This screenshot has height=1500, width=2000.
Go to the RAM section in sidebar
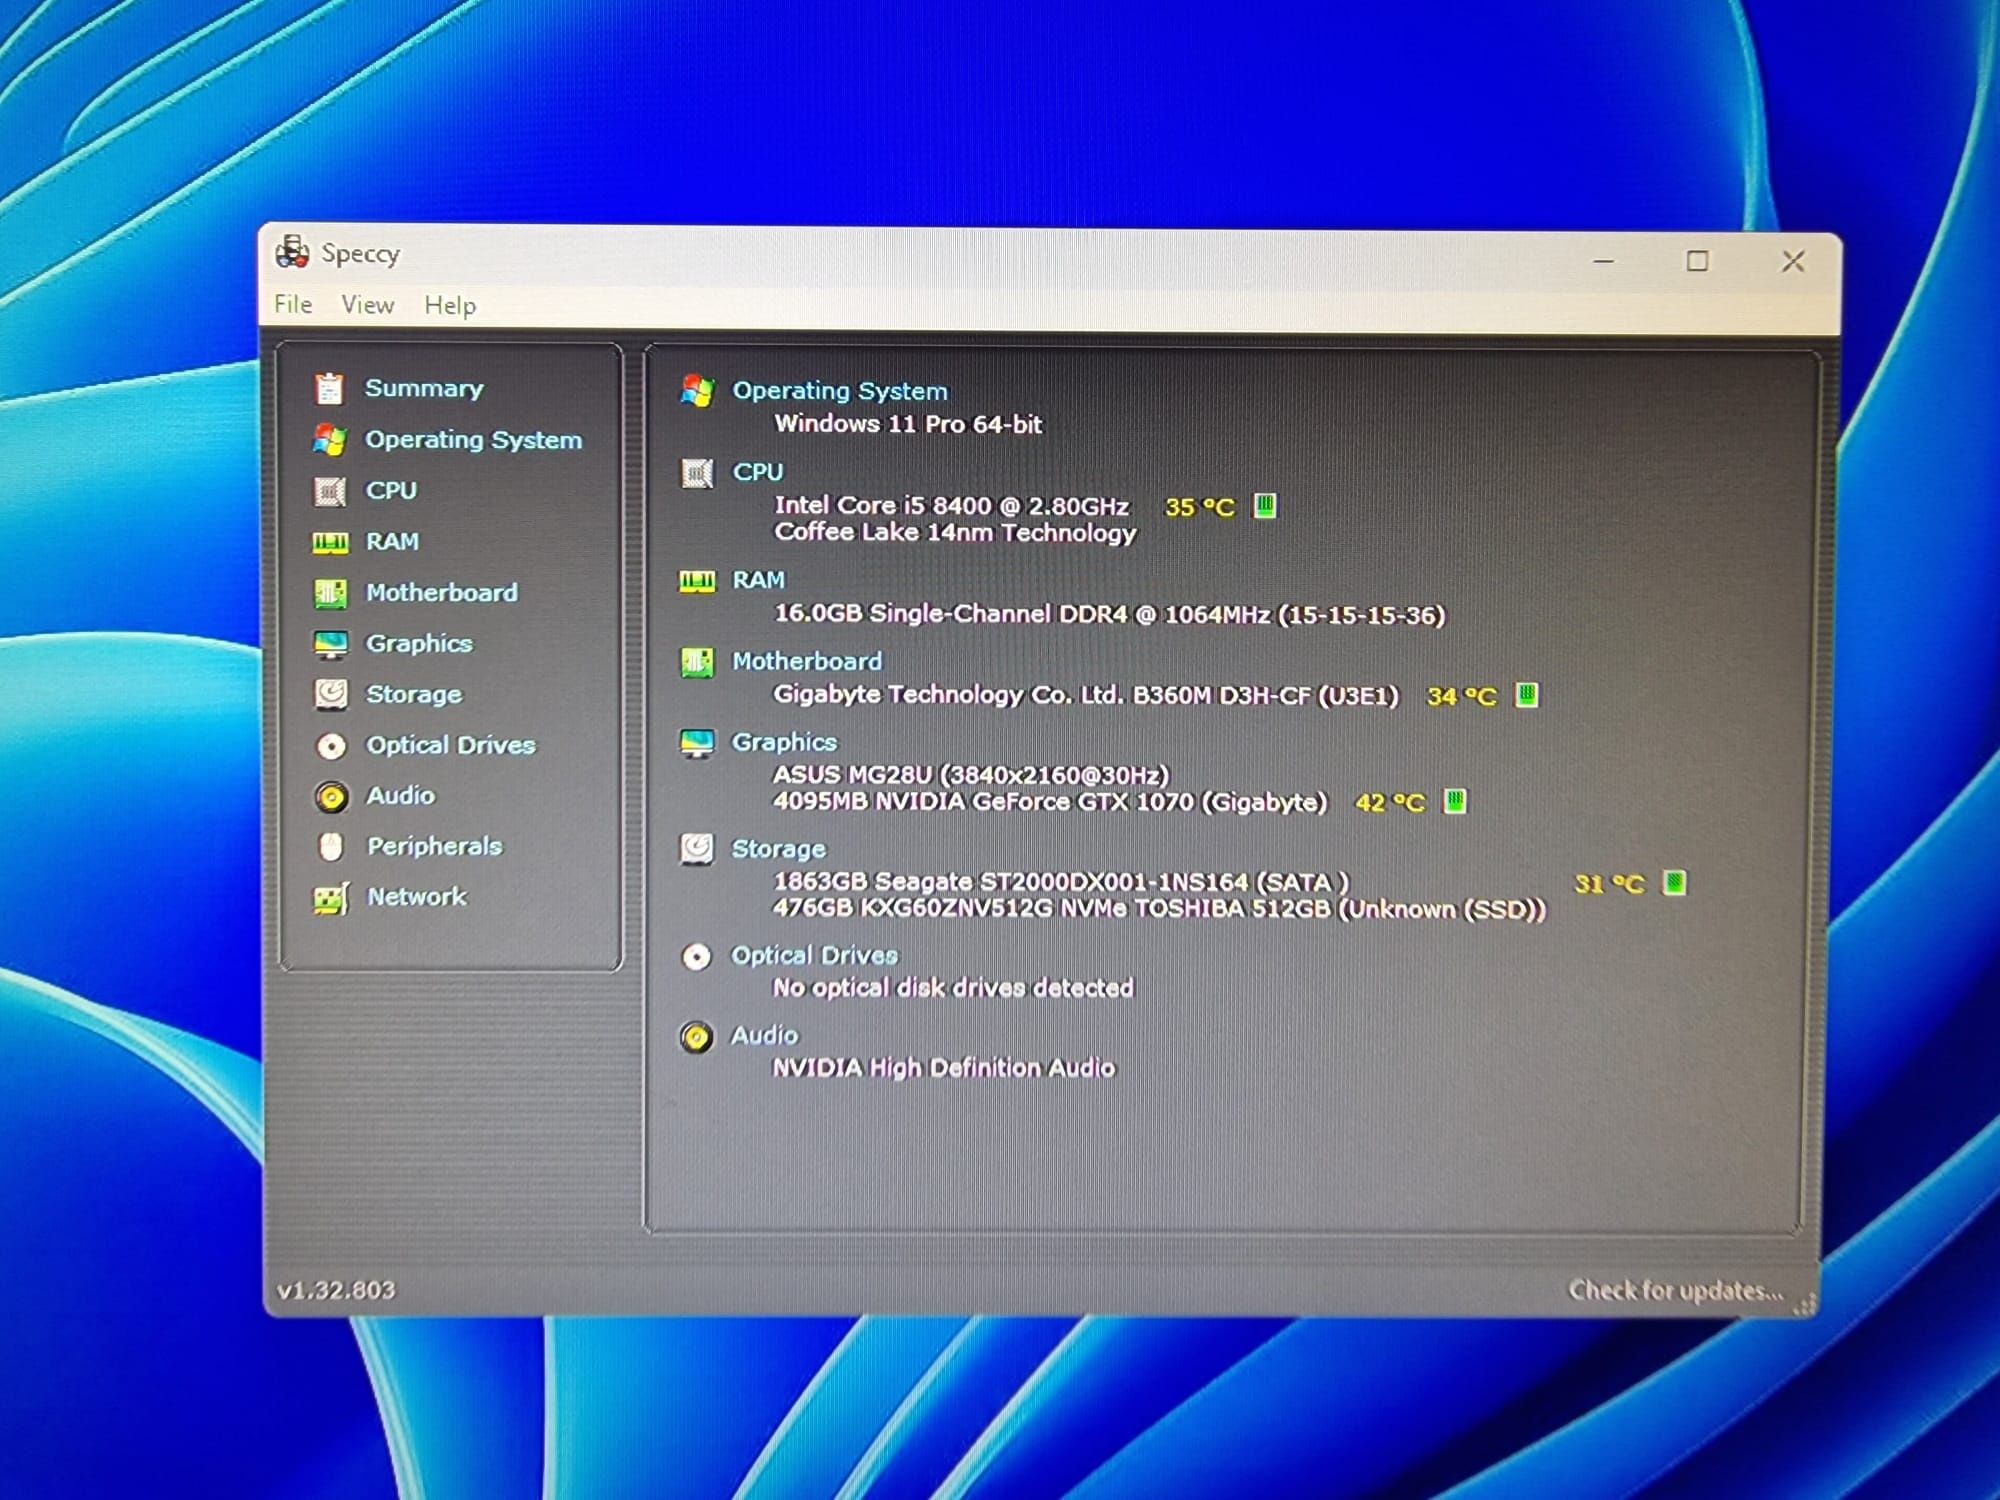(x=392, y=542)
